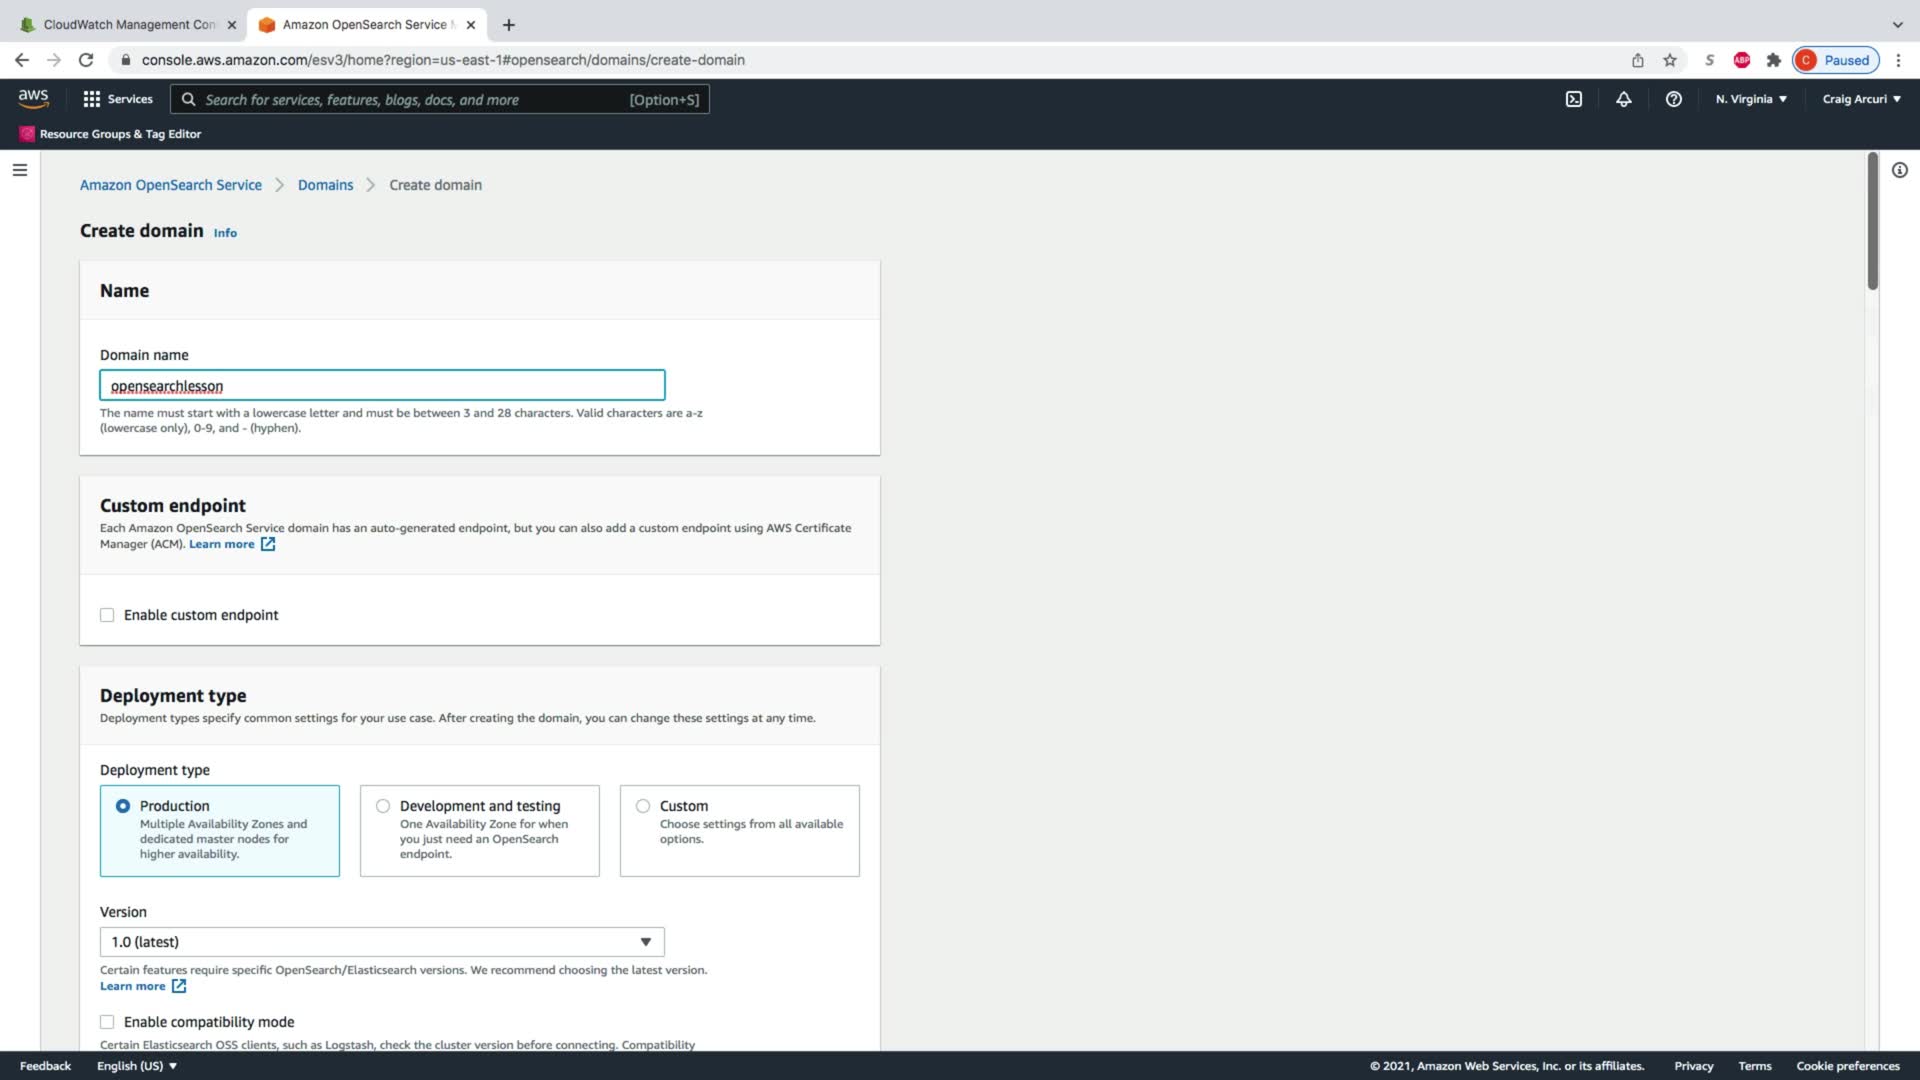Enable custom endpoint checkbox
Image resolution: width=1920 pixels, height=1080 pixels.
point(107,615)
